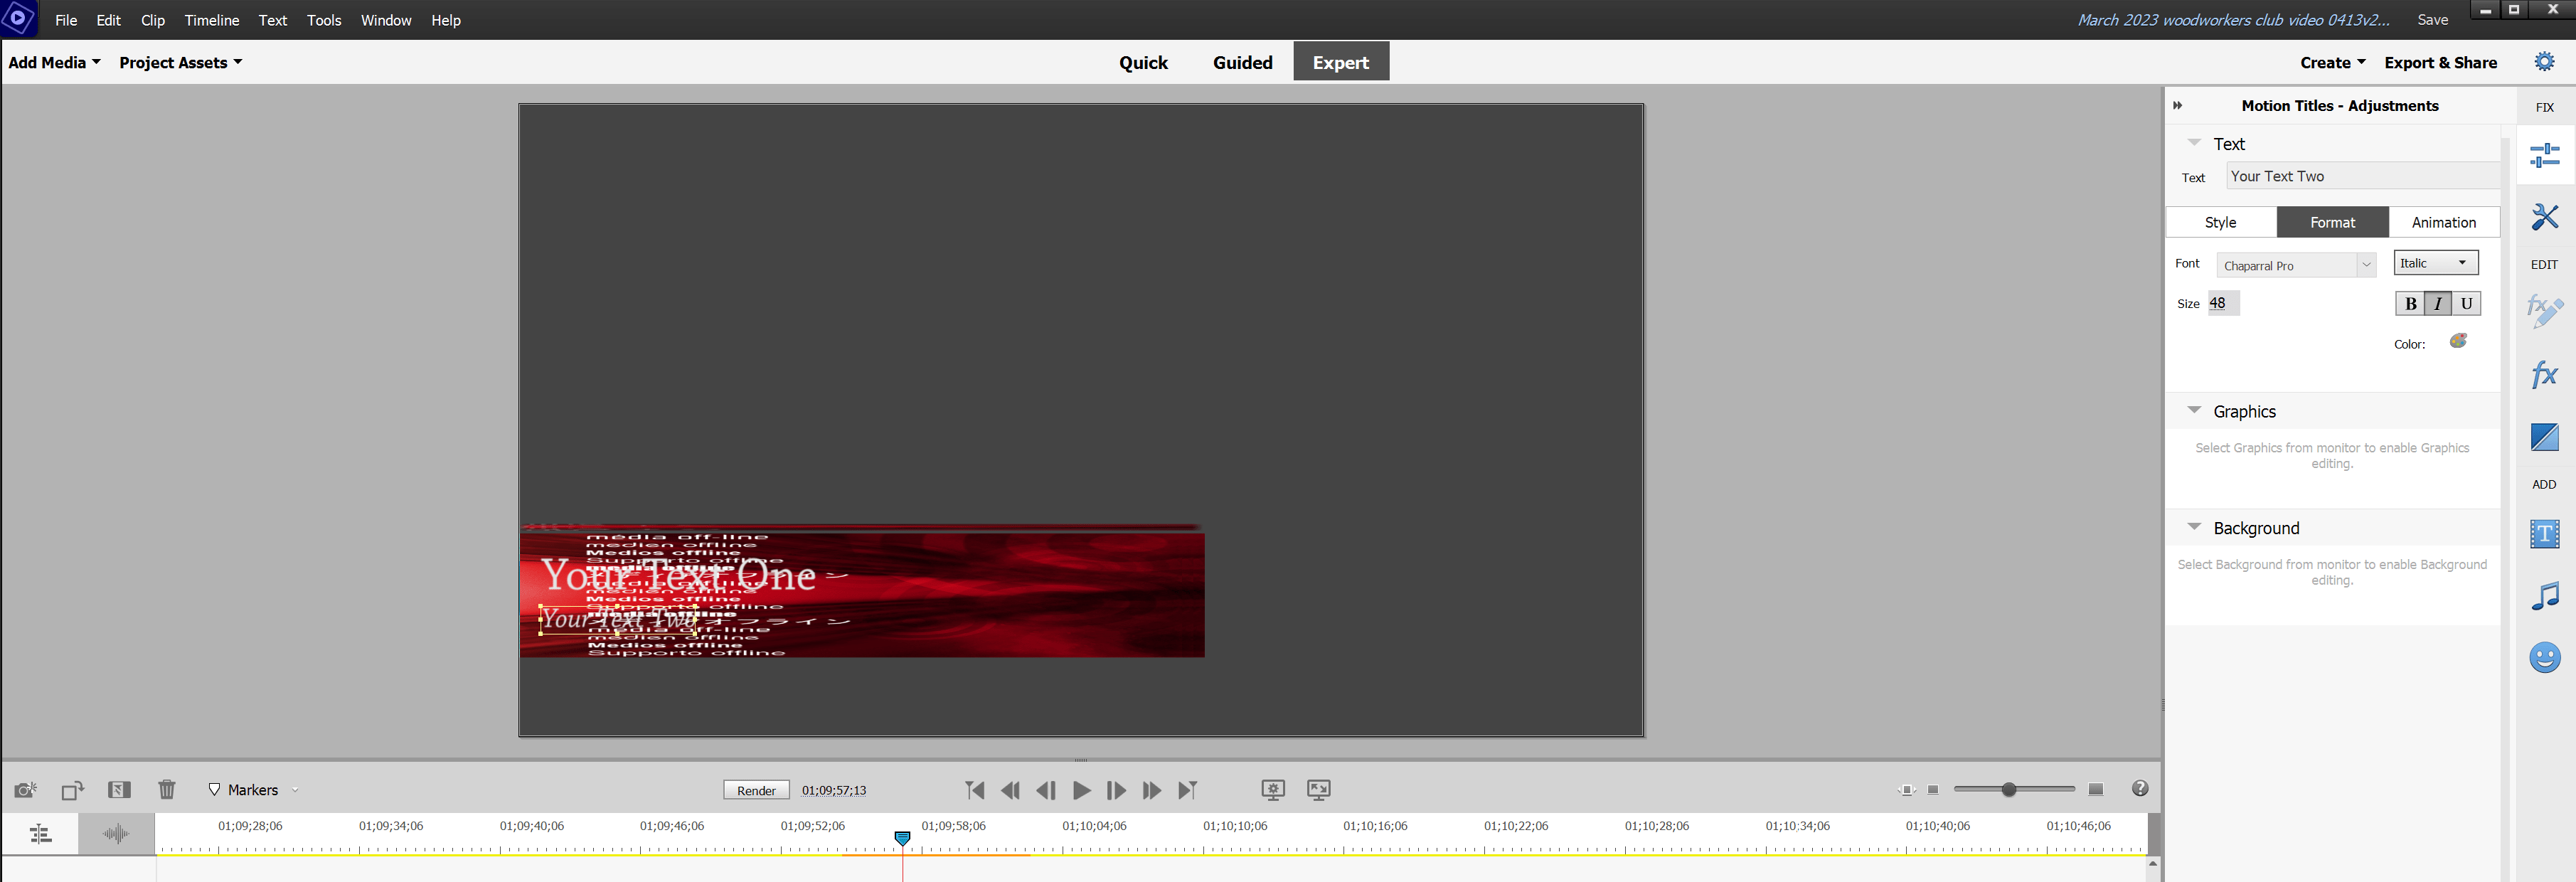This screenshot has width=2576, height=882.
Task: Switch to the Animation tab
Action: pyautogui.click(x=2444, y=222)
